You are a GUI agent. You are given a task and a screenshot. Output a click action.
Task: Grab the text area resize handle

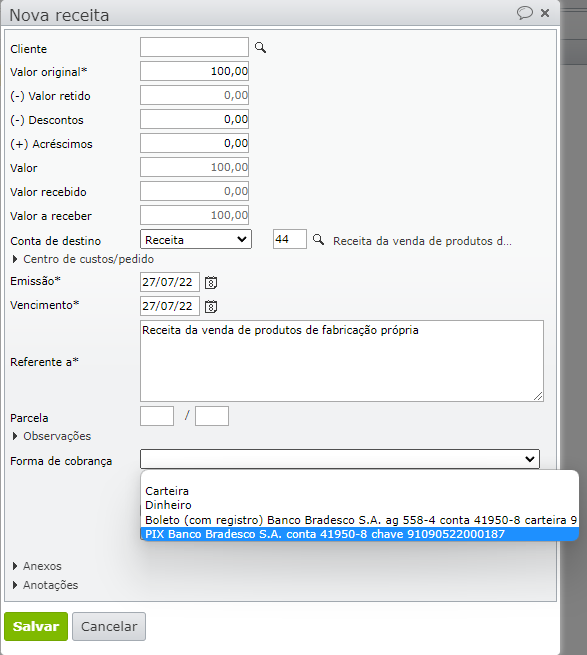(x=538, y=396)
